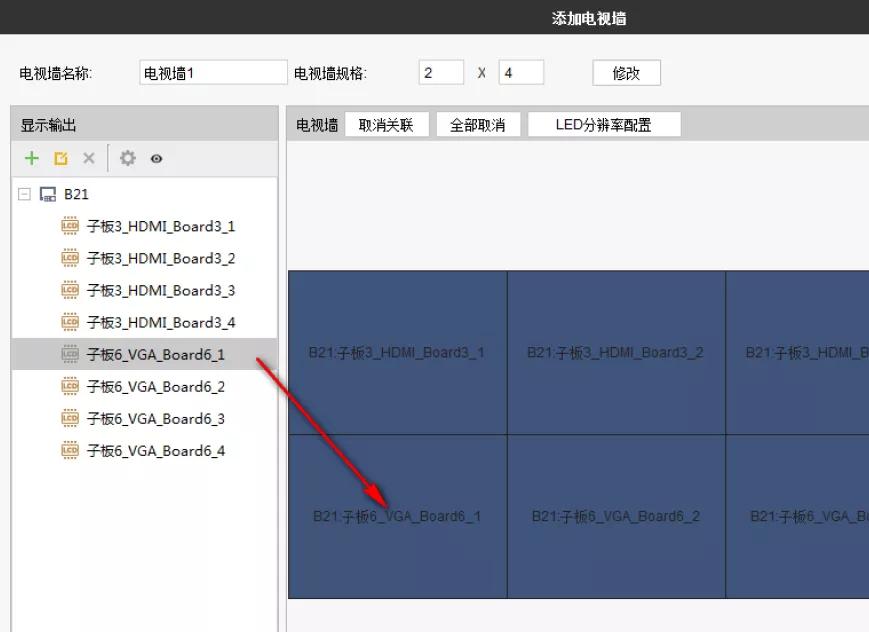Screen dimensions: 869x632
Task: Collapse the B21 tree node
Action: tap(25, 193)
